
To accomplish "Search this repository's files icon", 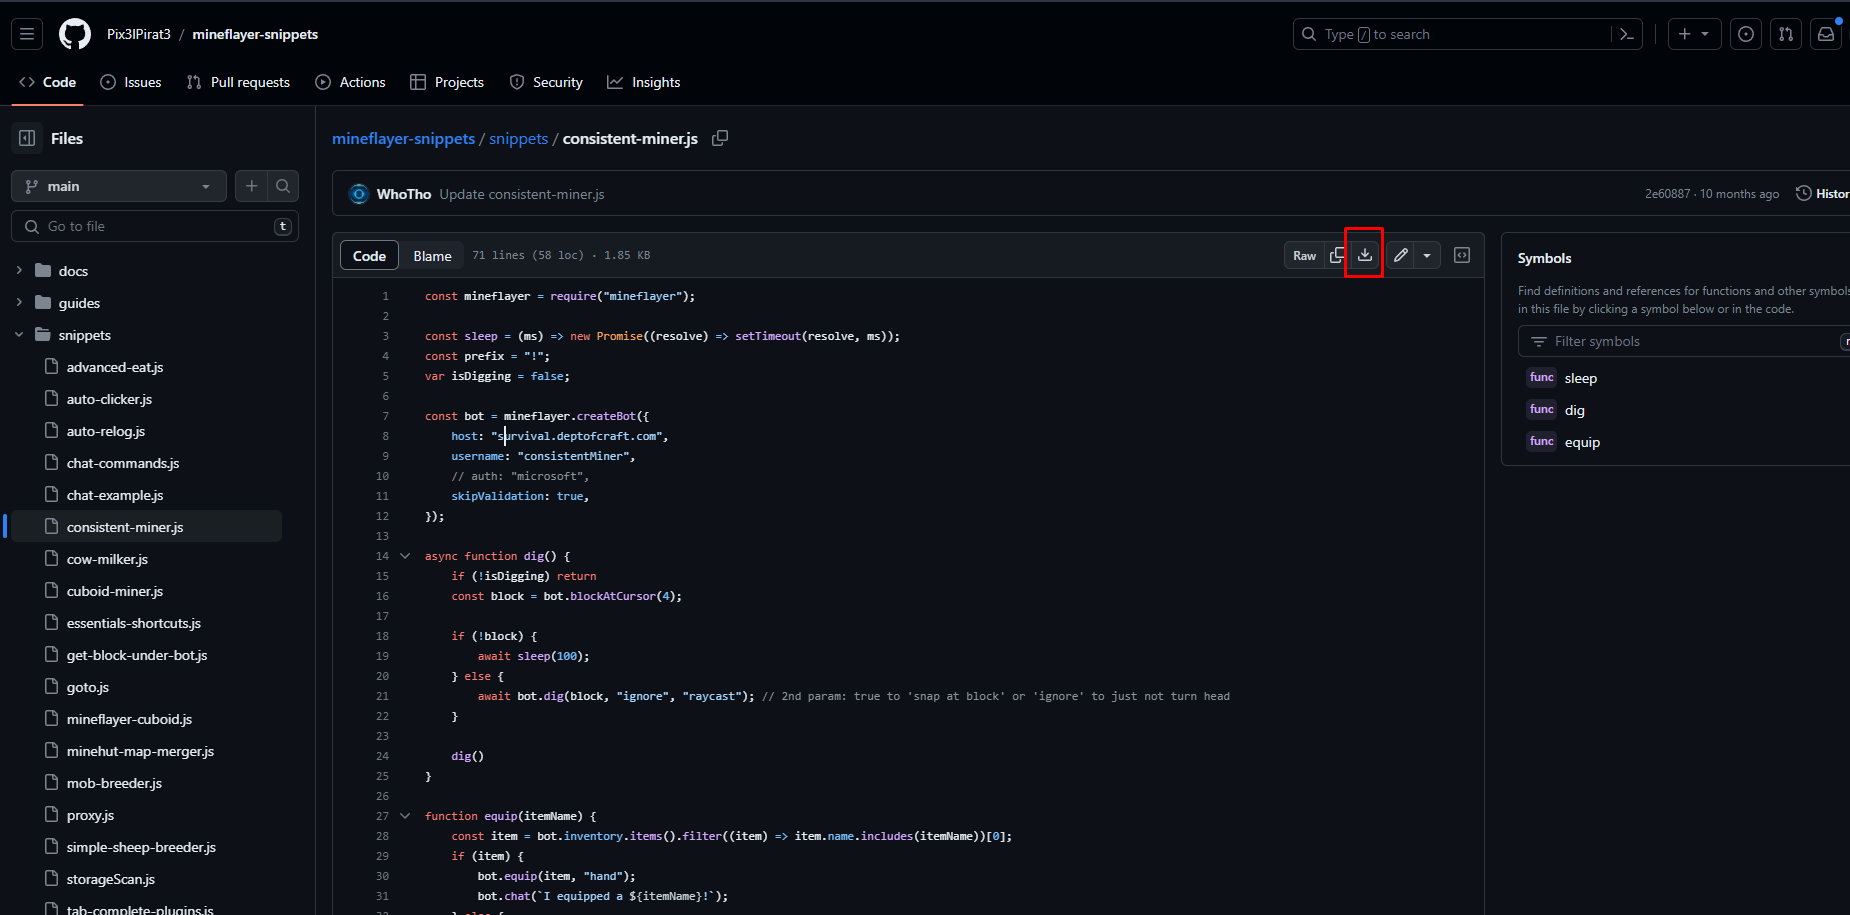I will coord(283,186).
